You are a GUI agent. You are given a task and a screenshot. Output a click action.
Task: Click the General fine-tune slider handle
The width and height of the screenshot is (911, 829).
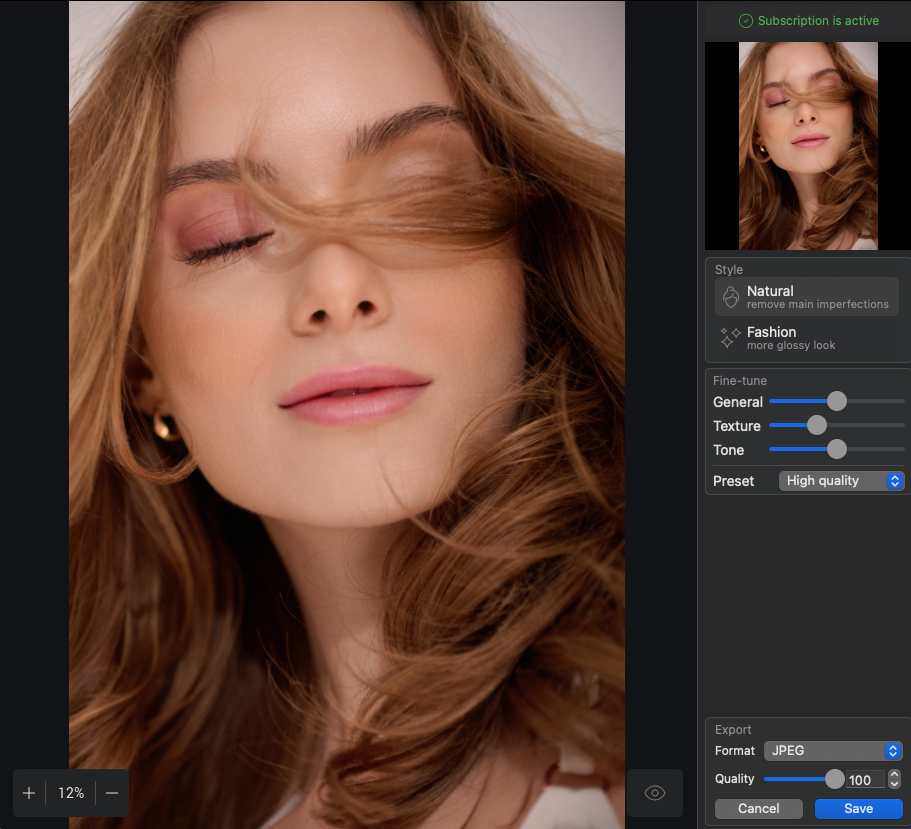pos(837,401)
